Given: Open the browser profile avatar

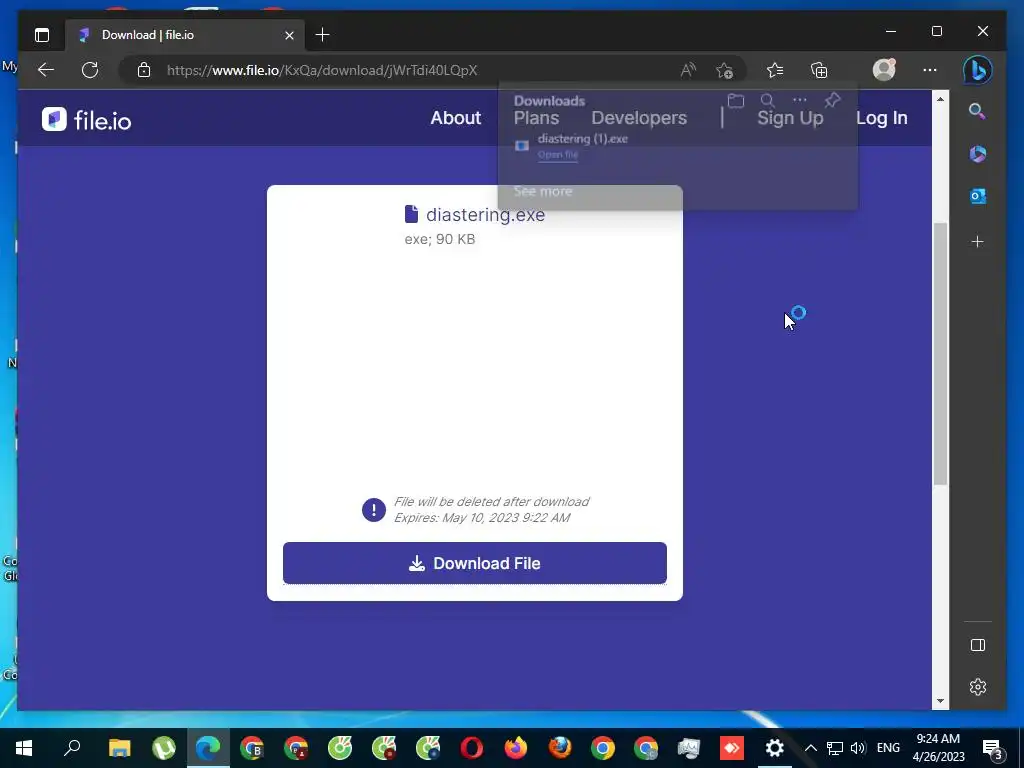Looking at the screenshot, I should [x=884, y=69].
